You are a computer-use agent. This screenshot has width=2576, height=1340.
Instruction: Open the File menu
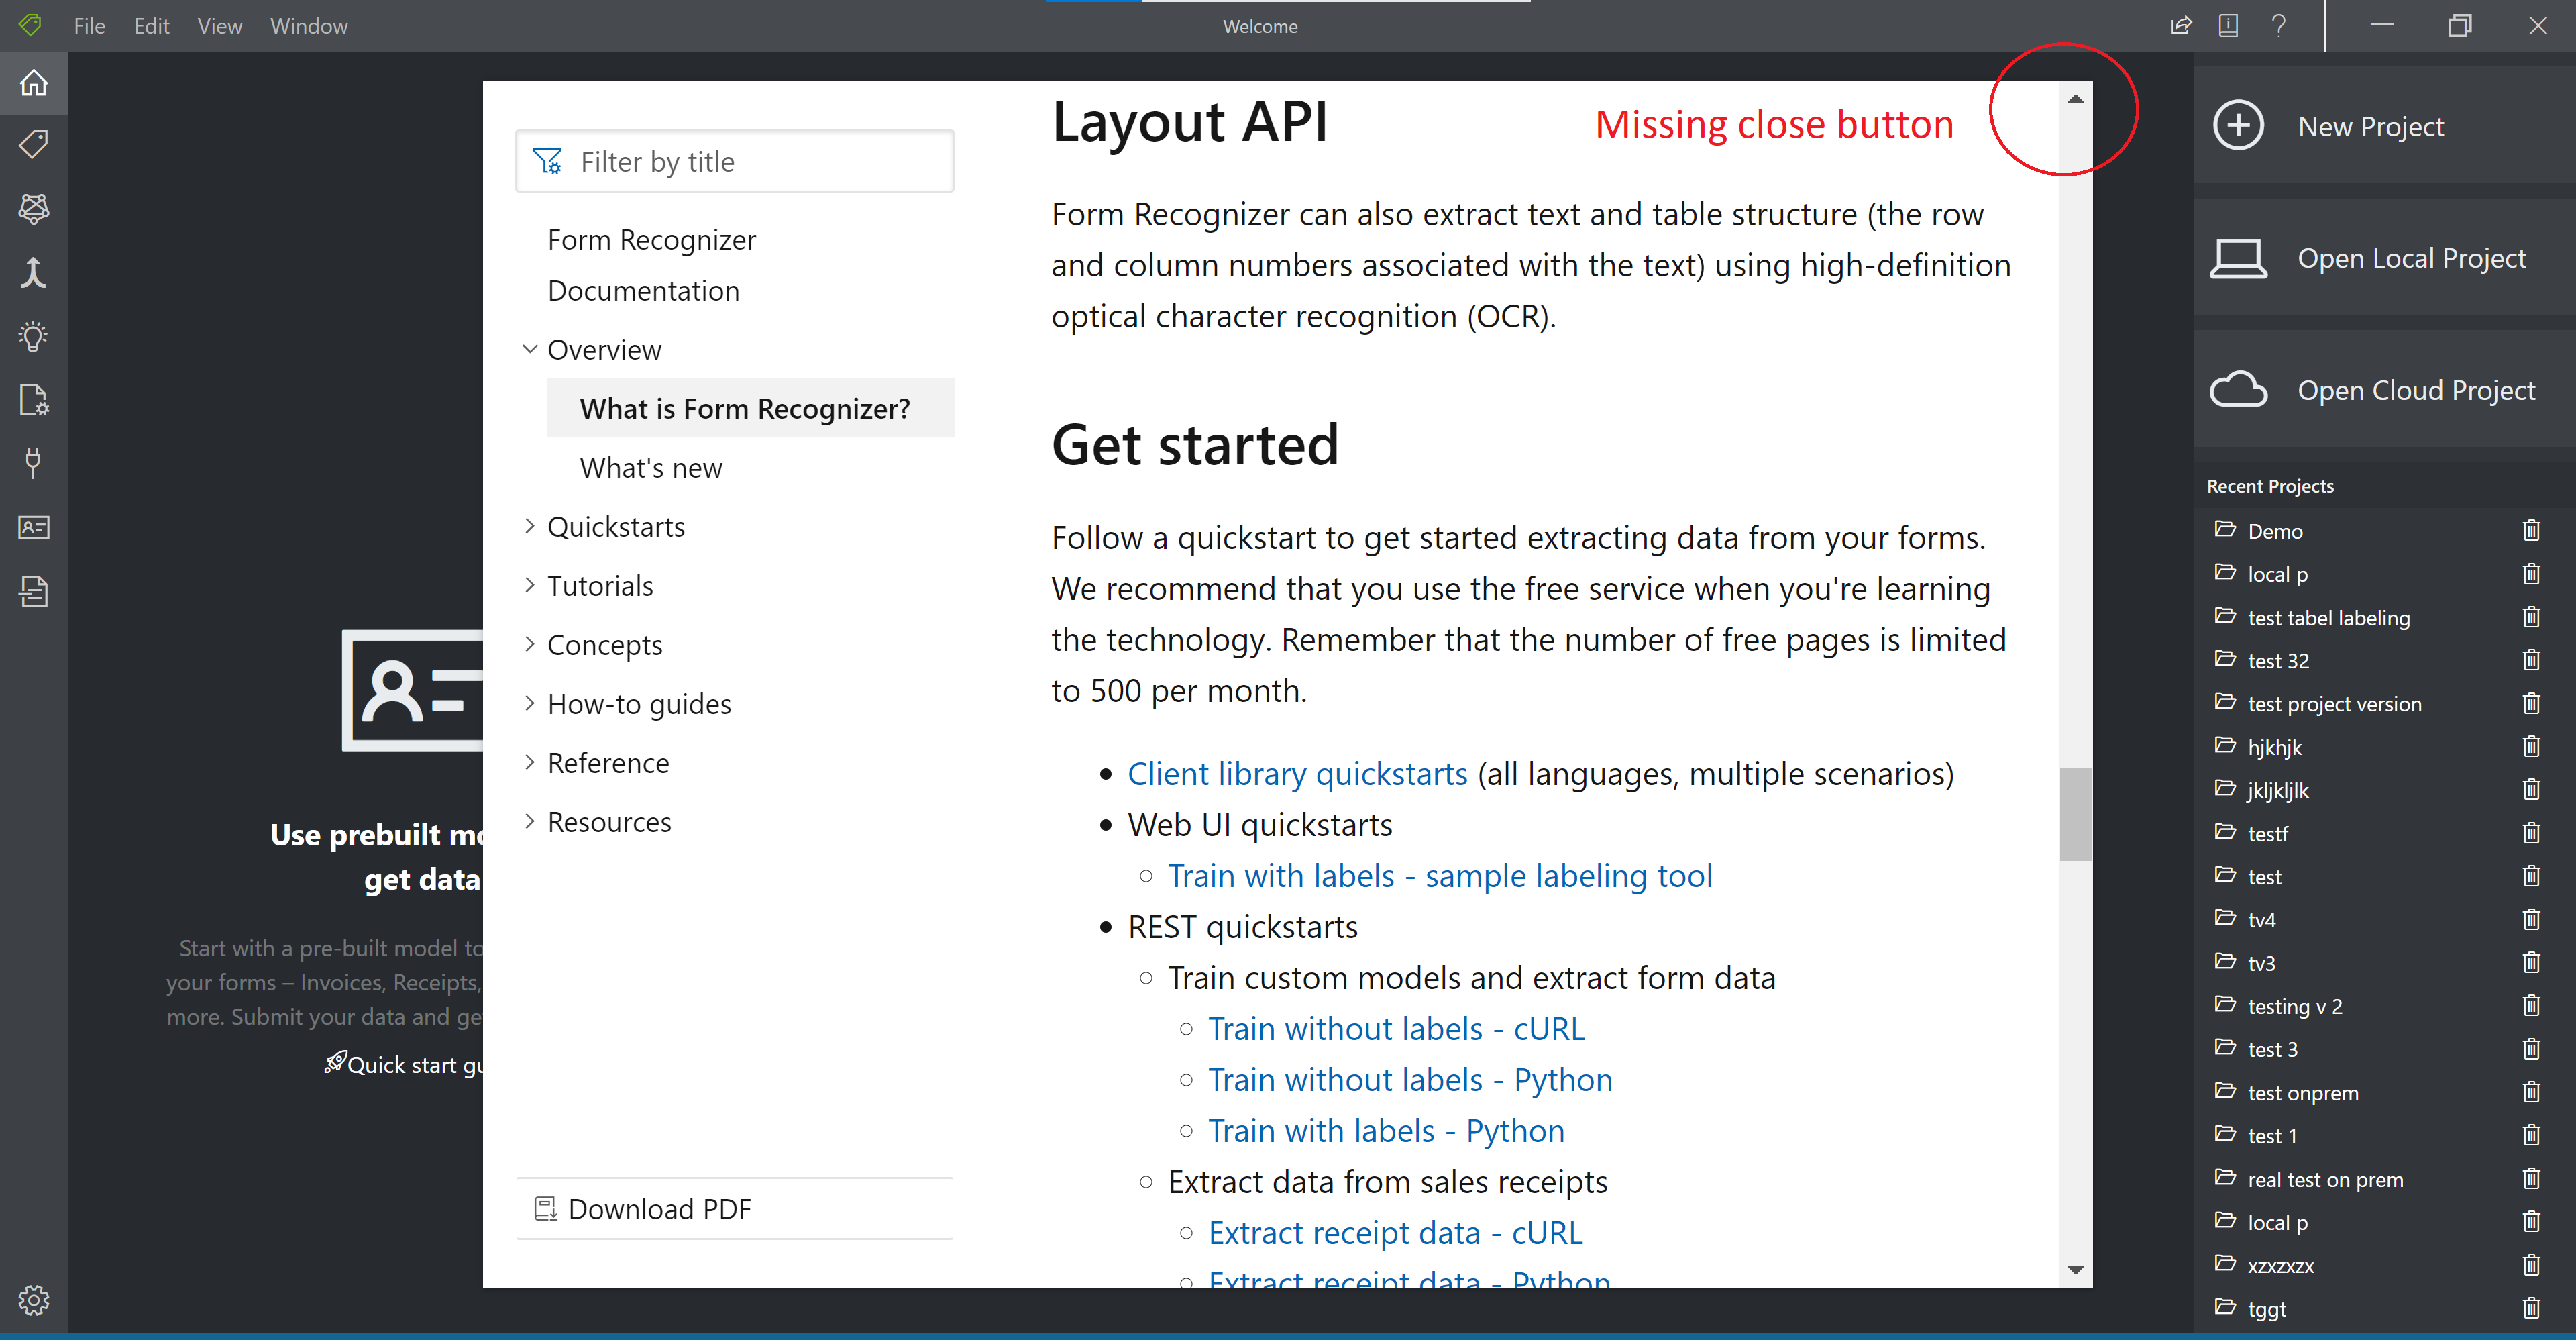pos(89,25)
